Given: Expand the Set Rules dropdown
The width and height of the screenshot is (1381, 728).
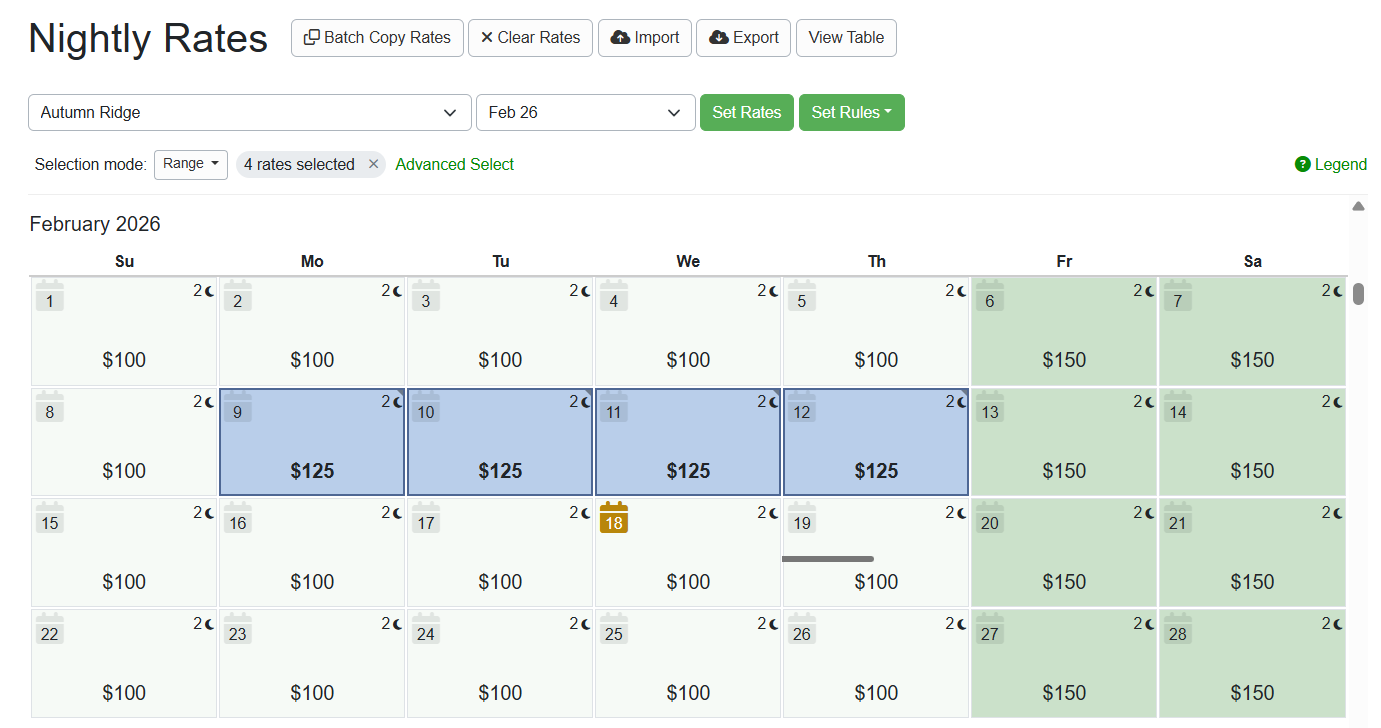Looking at the screenshot, I should [851, 112].
